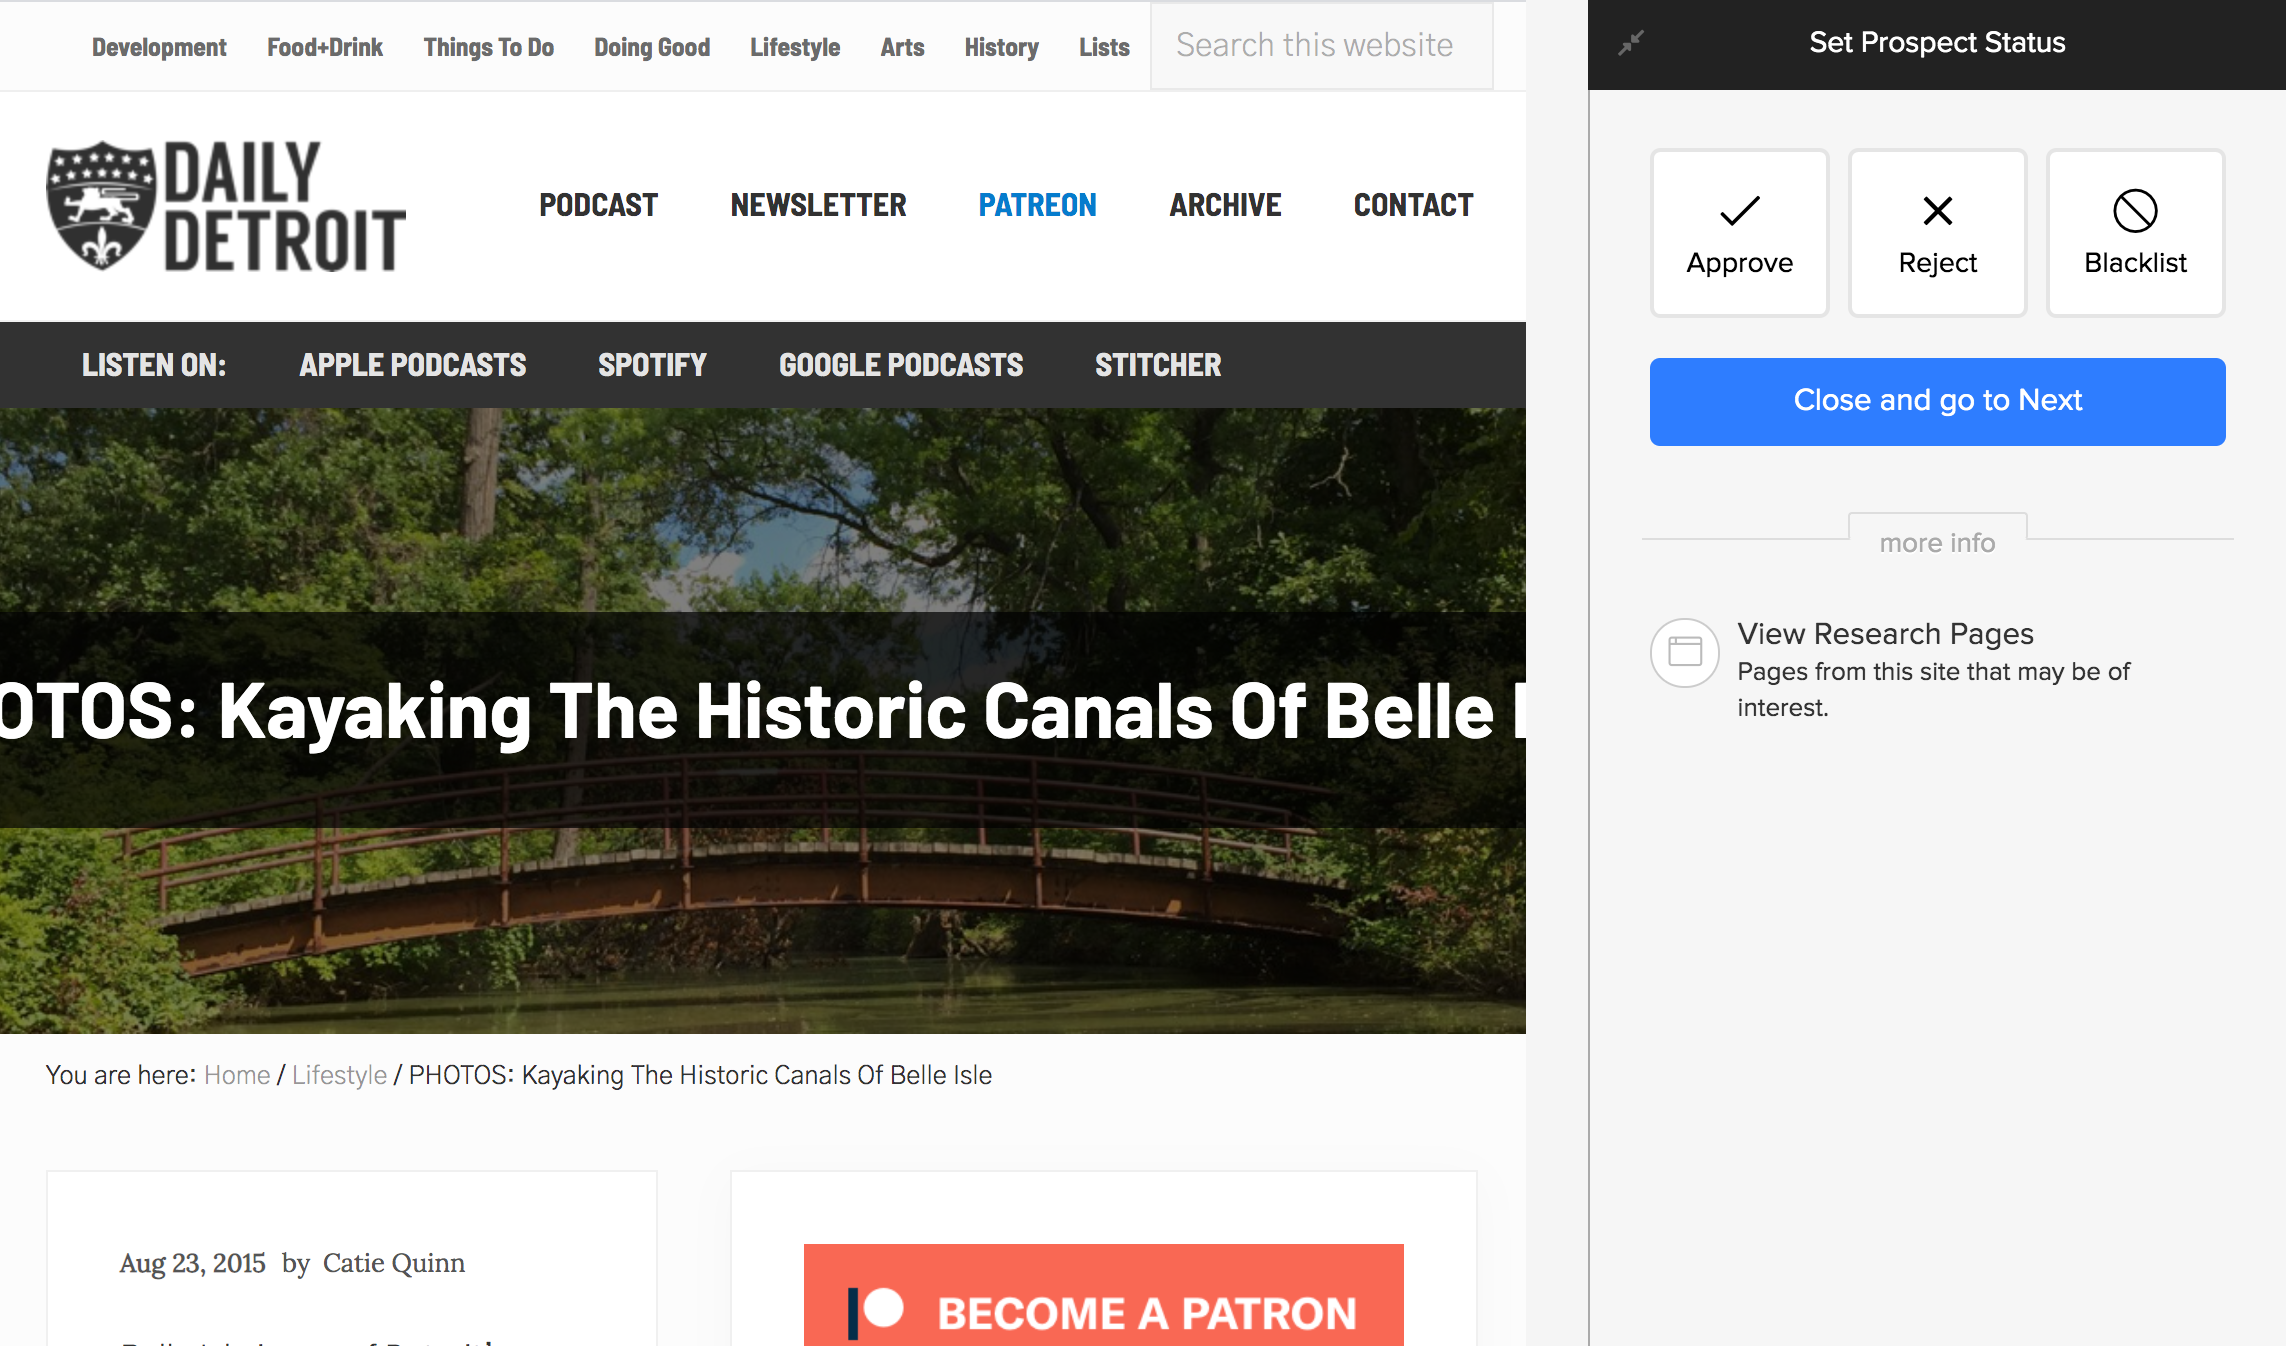
Task: Click the Lifestyle breadcrumb link
Action: click(x=339, y=1075)
